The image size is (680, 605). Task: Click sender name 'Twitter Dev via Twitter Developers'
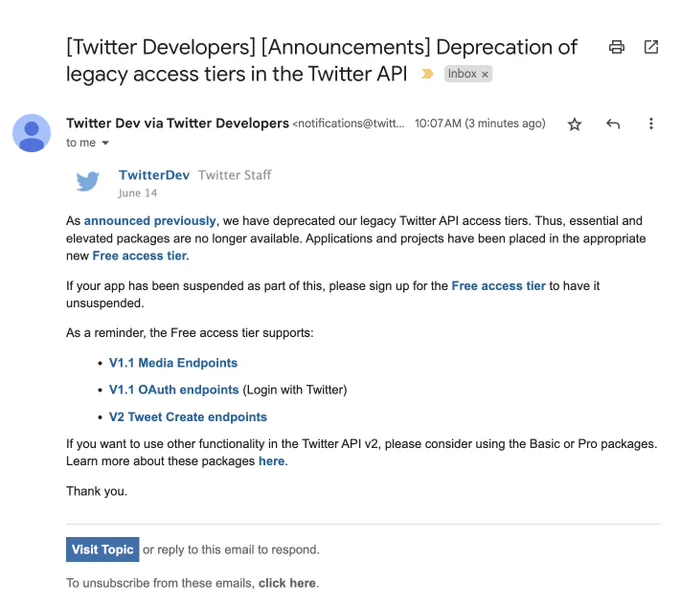coord(177,124)
